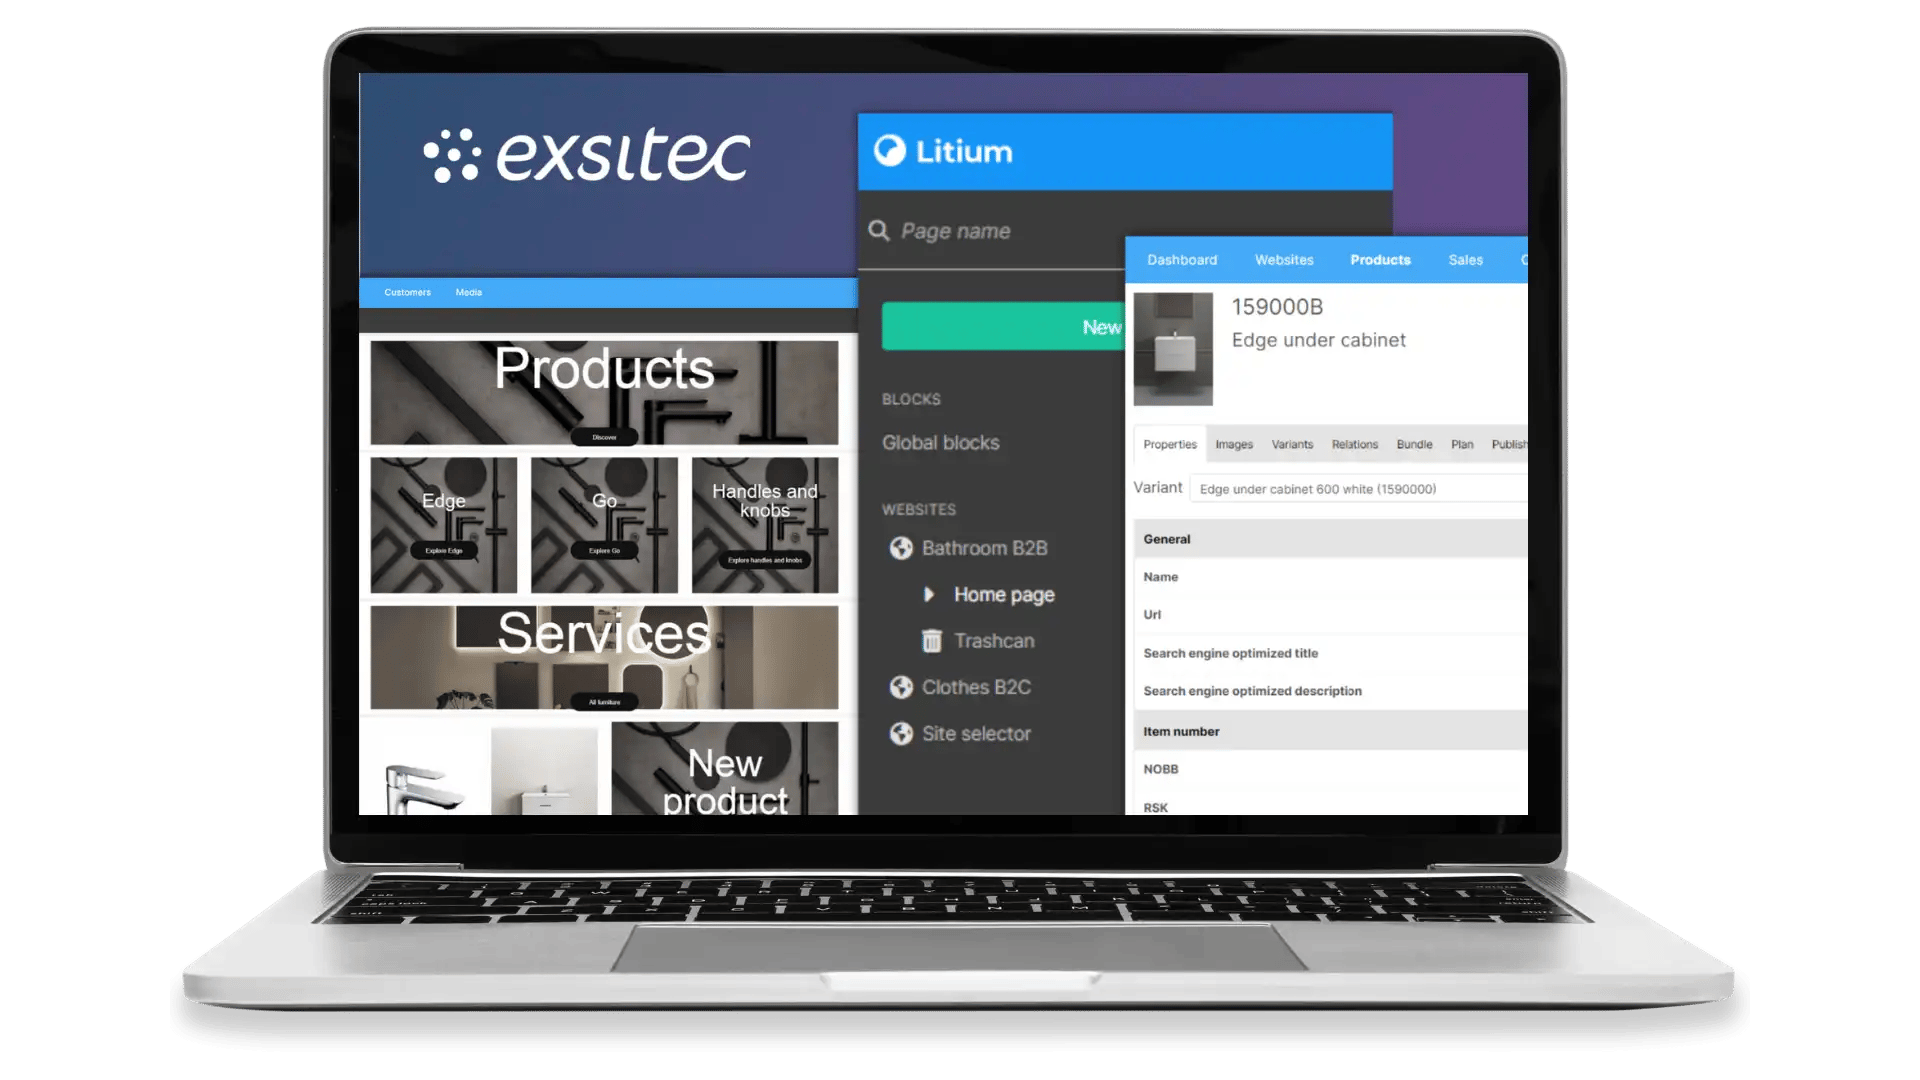Open the Images tab for Edge under cabinet

click(x=1233, y=443)
